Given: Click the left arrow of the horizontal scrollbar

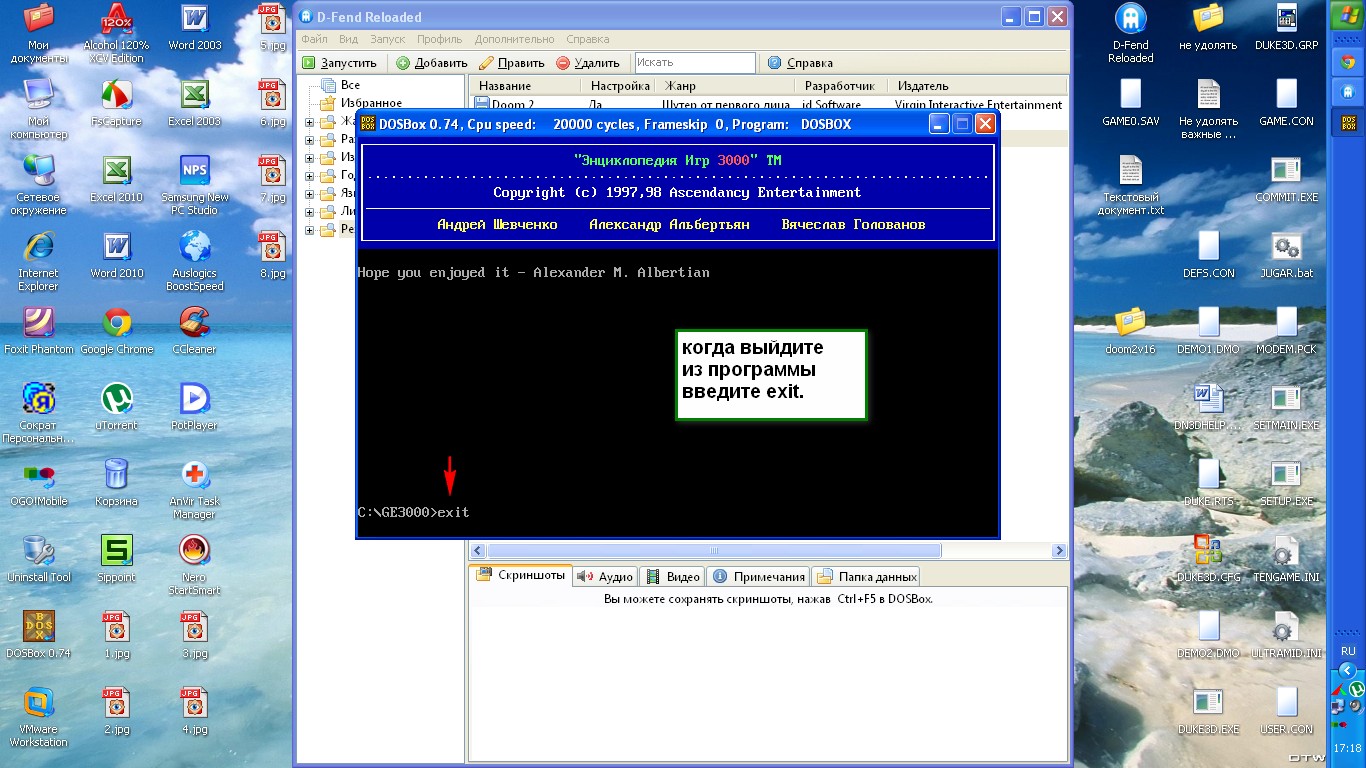Looking at the screenshot, I should click(x=478, y=551).
